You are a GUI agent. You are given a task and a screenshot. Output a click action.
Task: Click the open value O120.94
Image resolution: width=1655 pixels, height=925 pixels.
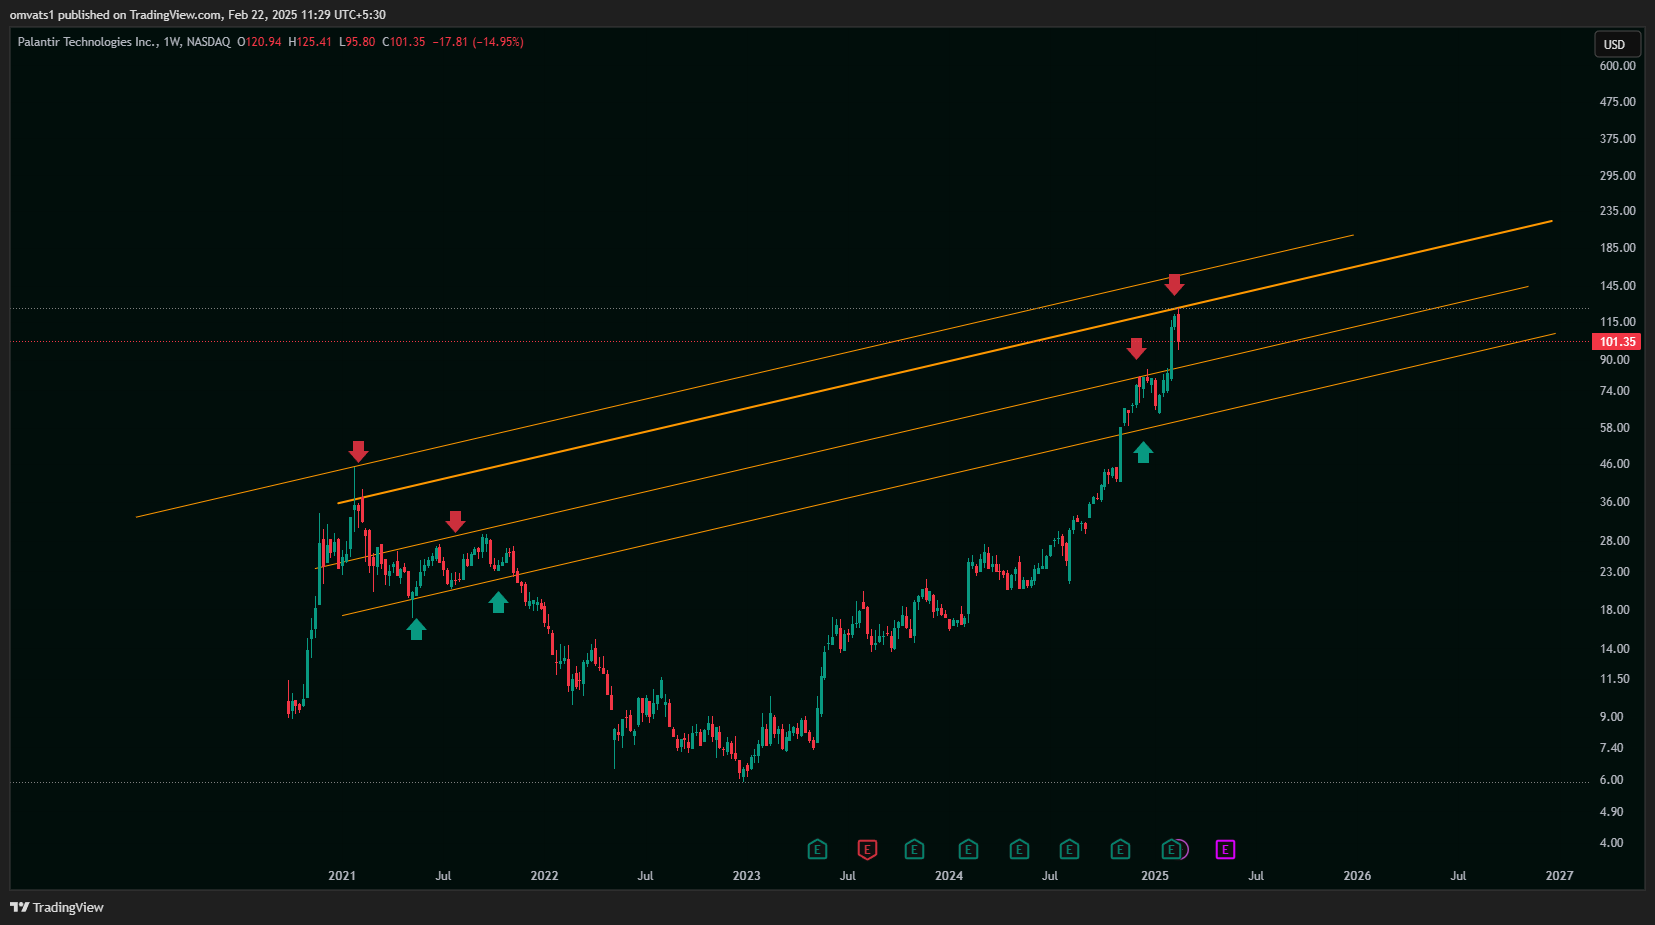pos(259,42)
